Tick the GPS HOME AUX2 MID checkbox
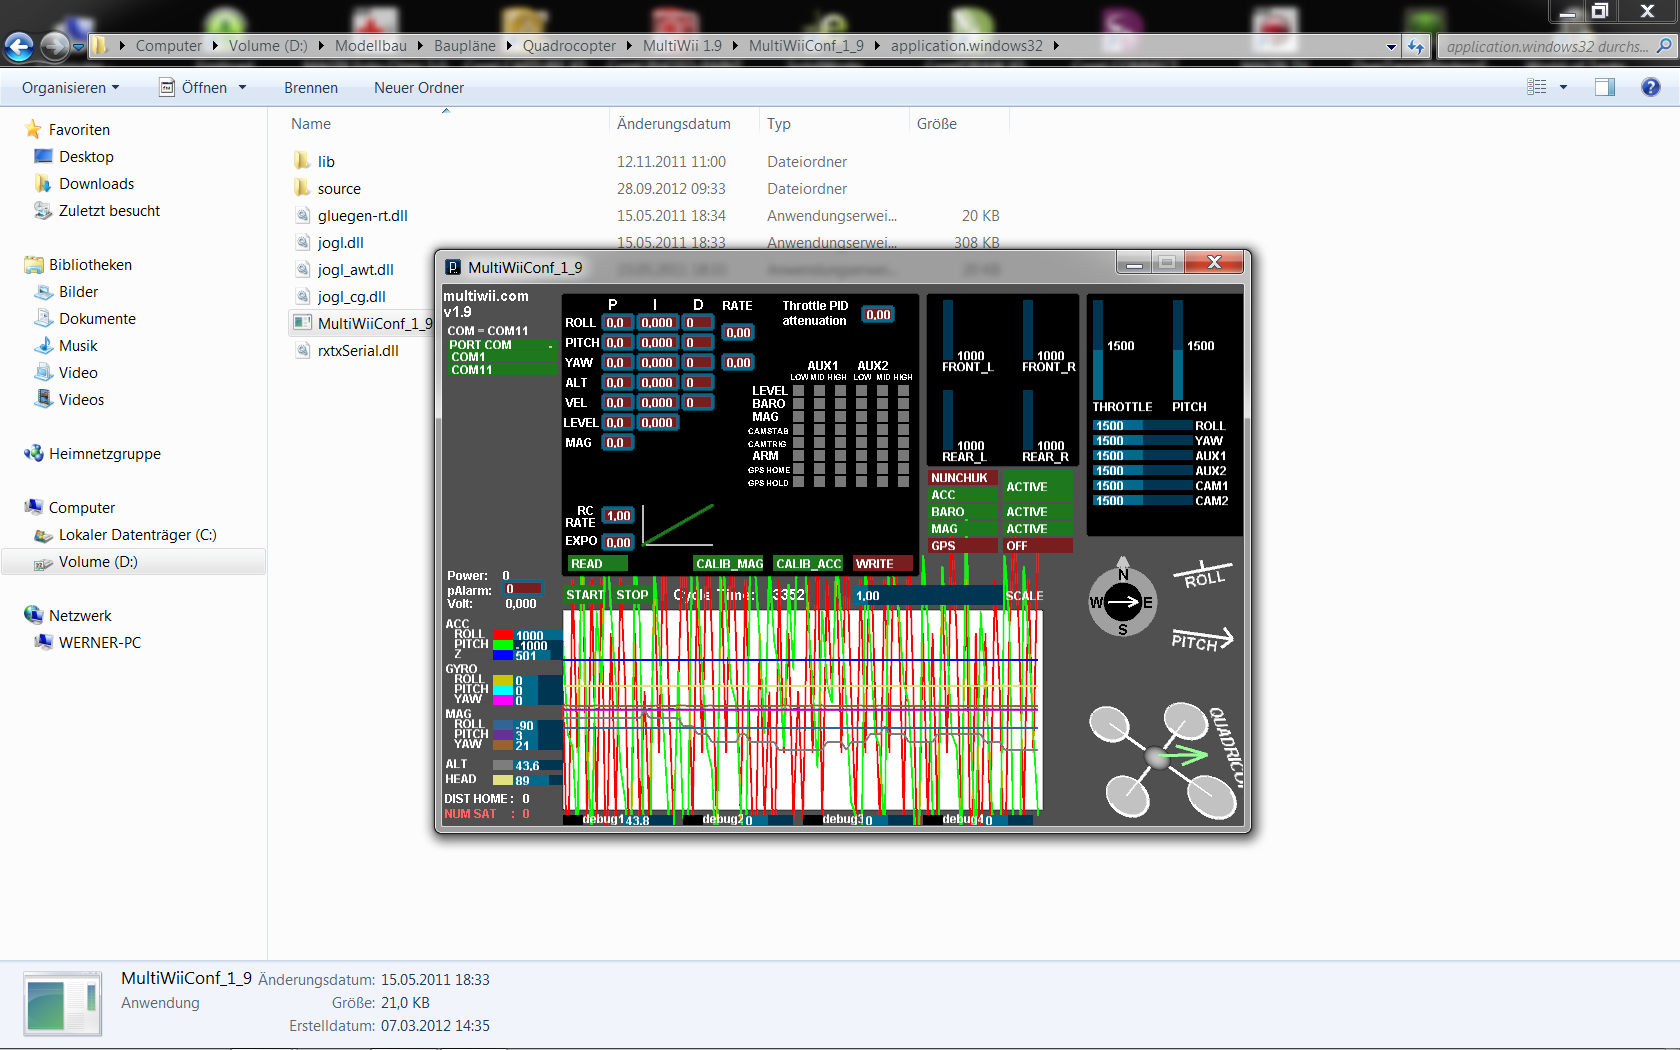The width and height of the screenshot is (1680, 1050). click(x=882, y=469)
